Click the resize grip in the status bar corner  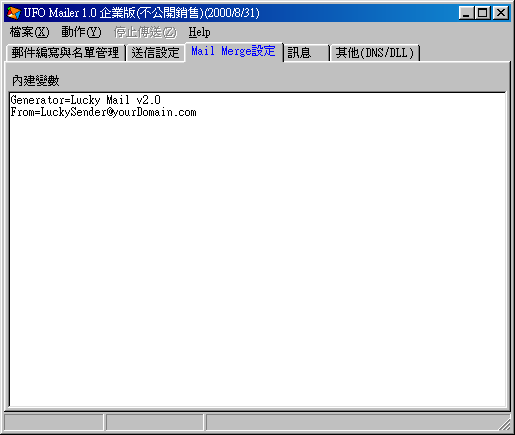coord(504,424)
